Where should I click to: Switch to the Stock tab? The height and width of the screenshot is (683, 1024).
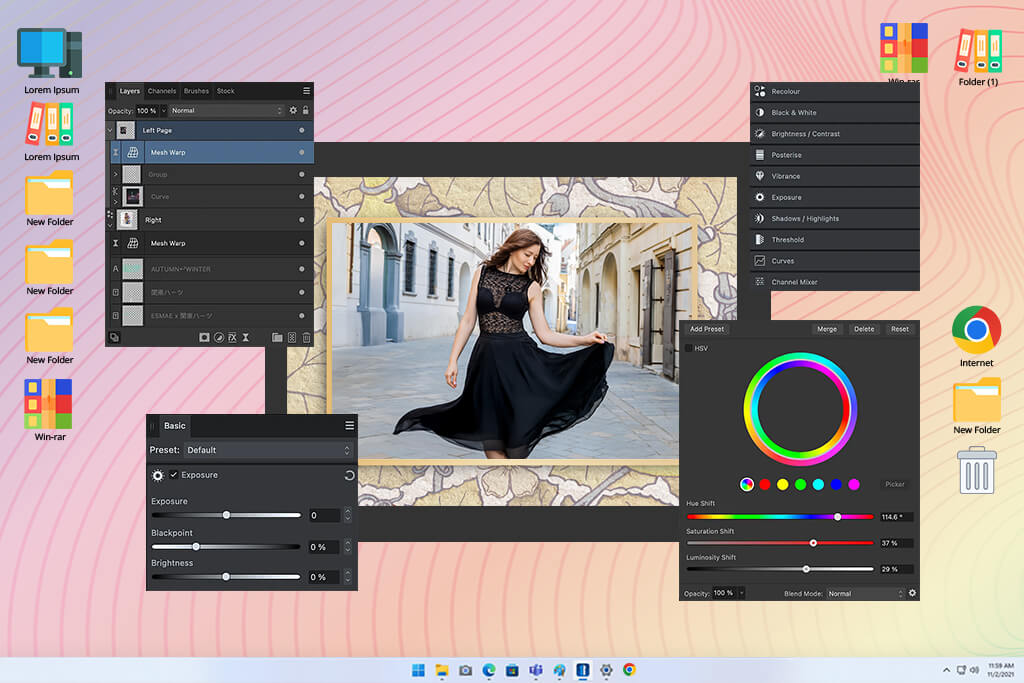(225, 91)
